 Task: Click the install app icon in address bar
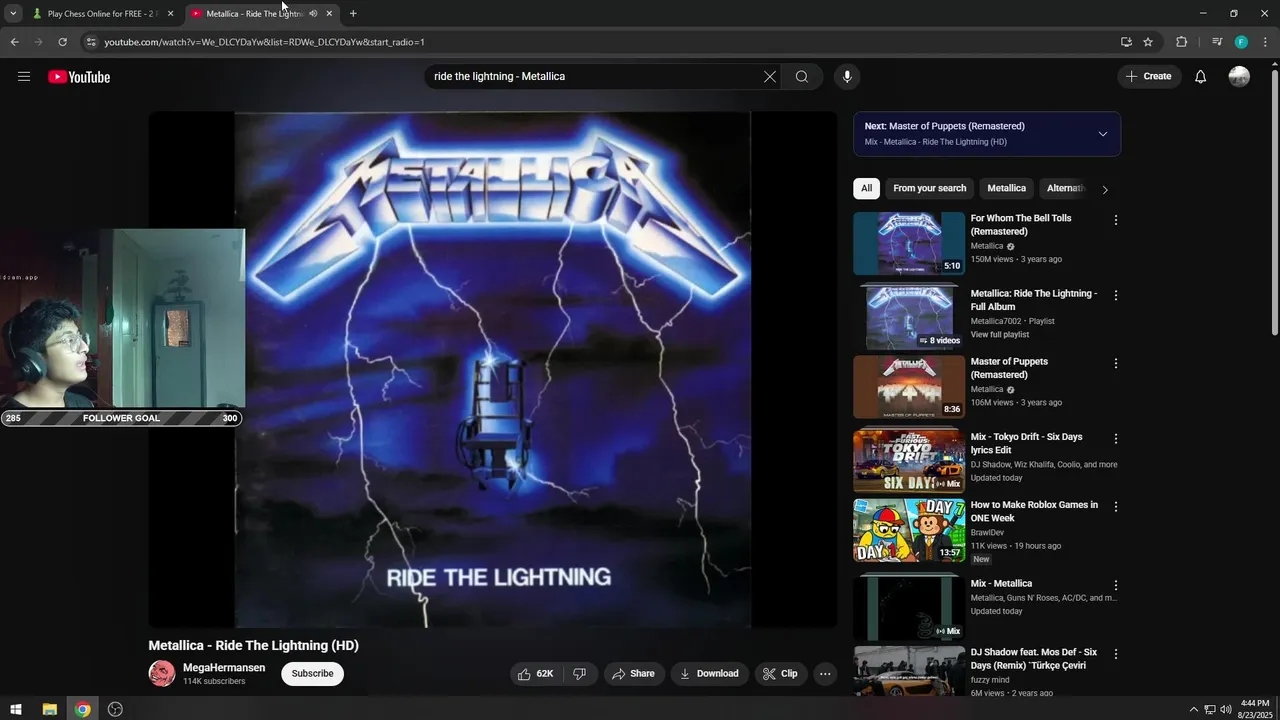click(1126, 42)
